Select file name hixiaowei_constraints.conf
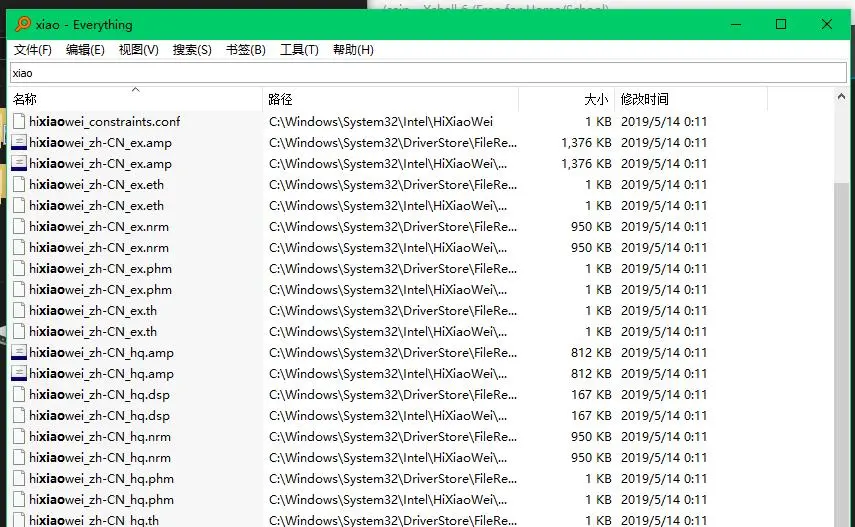Viewport: 855px width, 527px height. 105,122
